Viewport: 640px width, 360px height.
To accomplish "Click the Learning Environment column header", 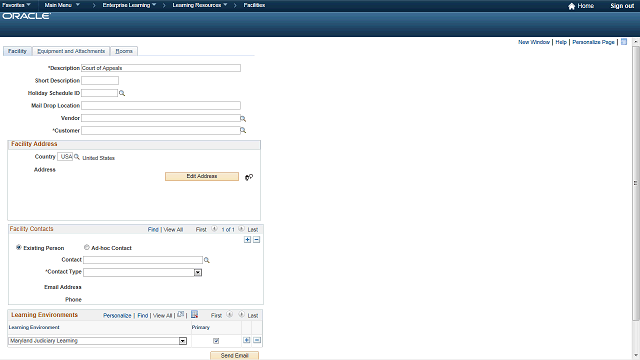I will click(x=34, y=327).
